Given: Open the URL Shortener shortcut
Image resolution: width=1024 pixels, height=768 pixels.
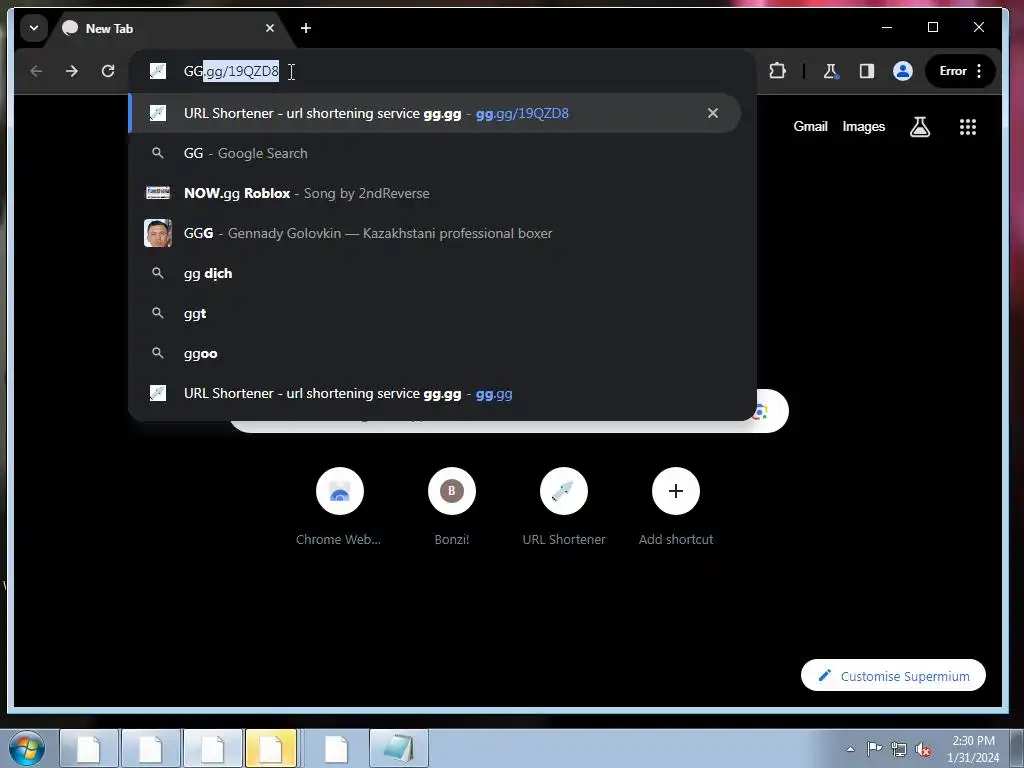Looking at the screenshot, I should click(564, 507).
